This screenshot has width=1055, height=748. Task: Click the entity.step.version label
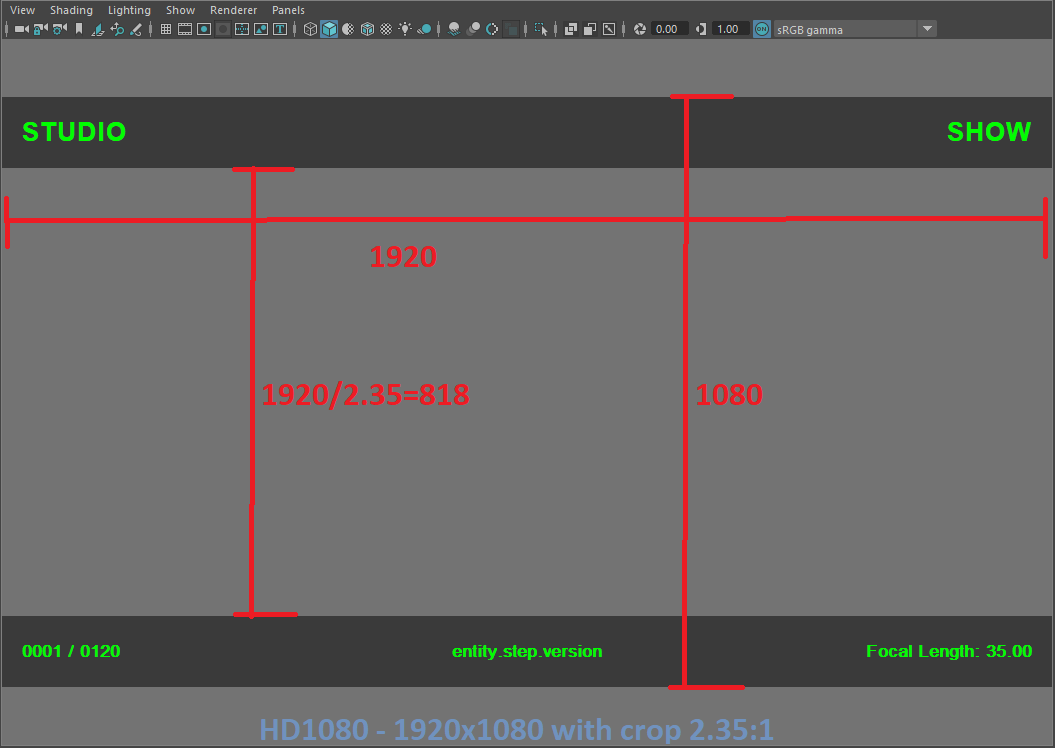(x=527, y=651)
